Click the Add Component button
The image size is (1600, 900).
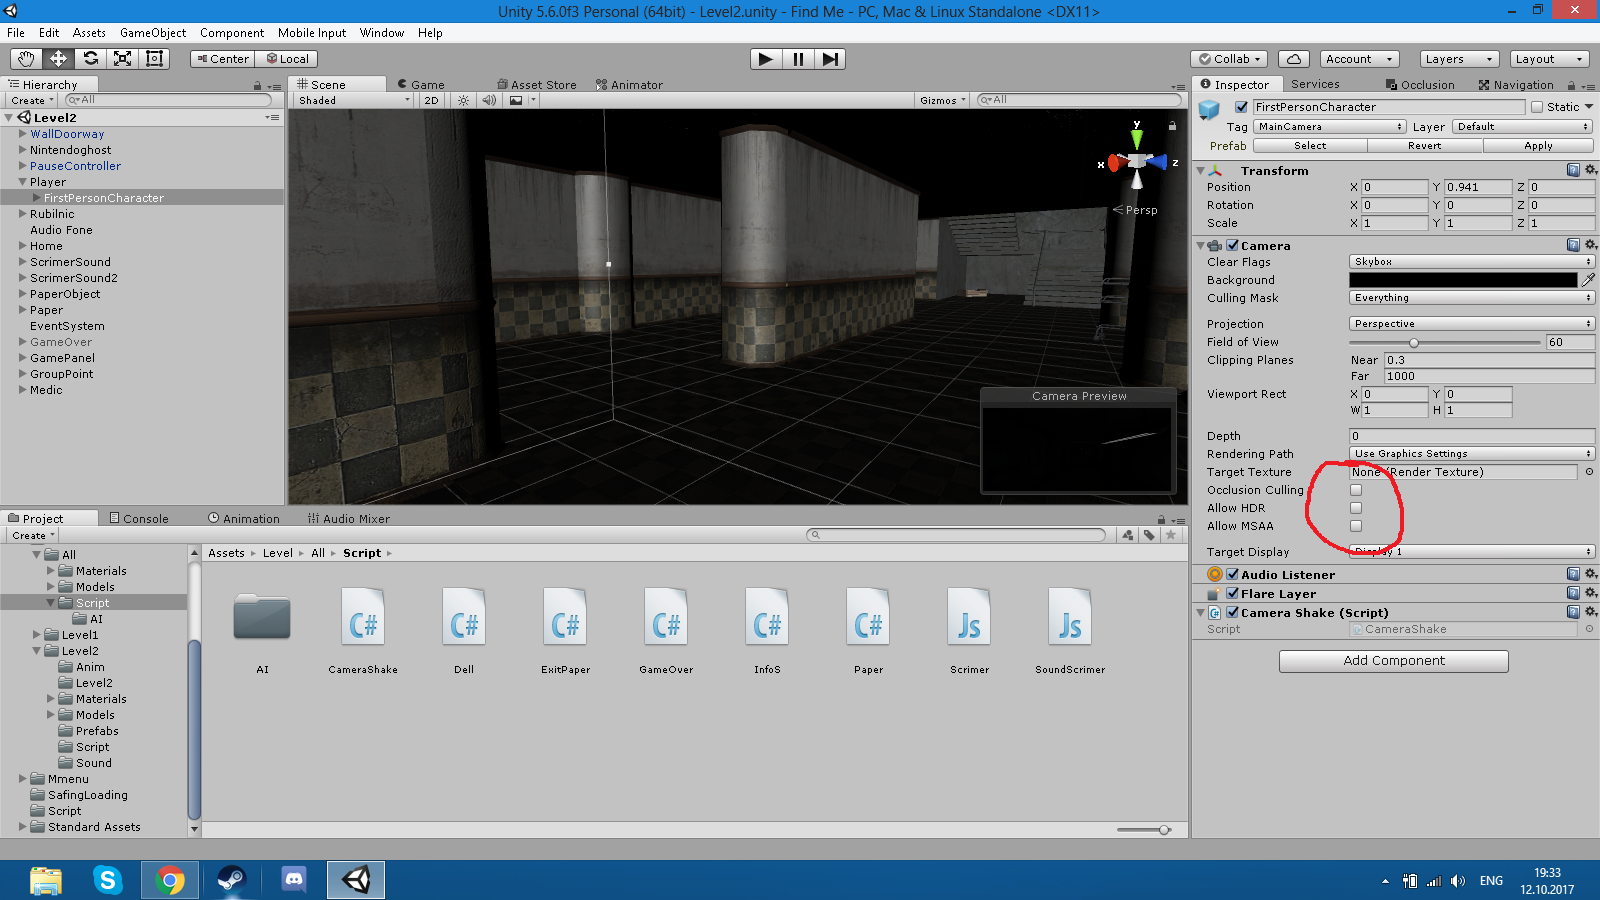pyautogui.click(x=1394, y=661)
